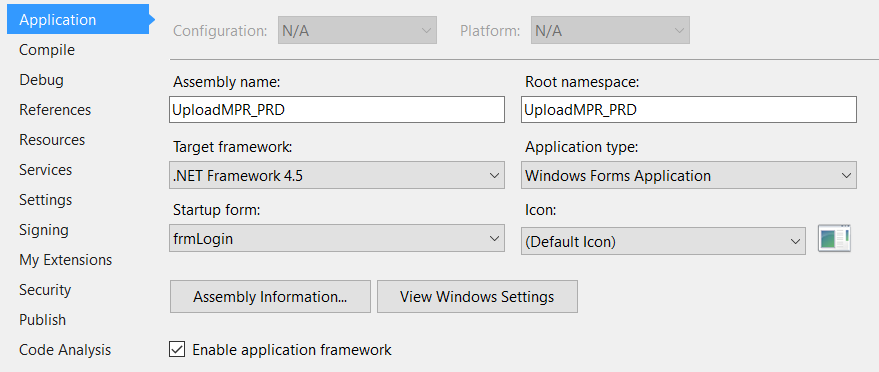Open the Platform dropdown
This screenshot has height=372, width=879.
tap(610, 30)
